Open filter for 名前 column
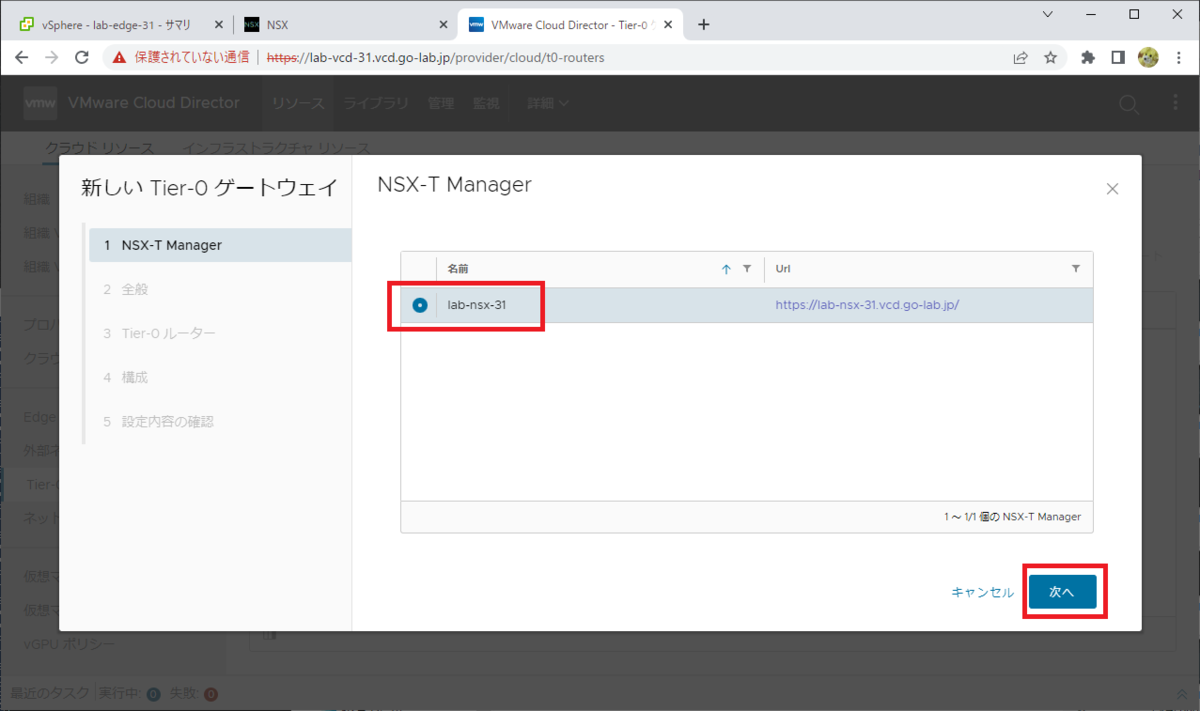 pos(747,269)
